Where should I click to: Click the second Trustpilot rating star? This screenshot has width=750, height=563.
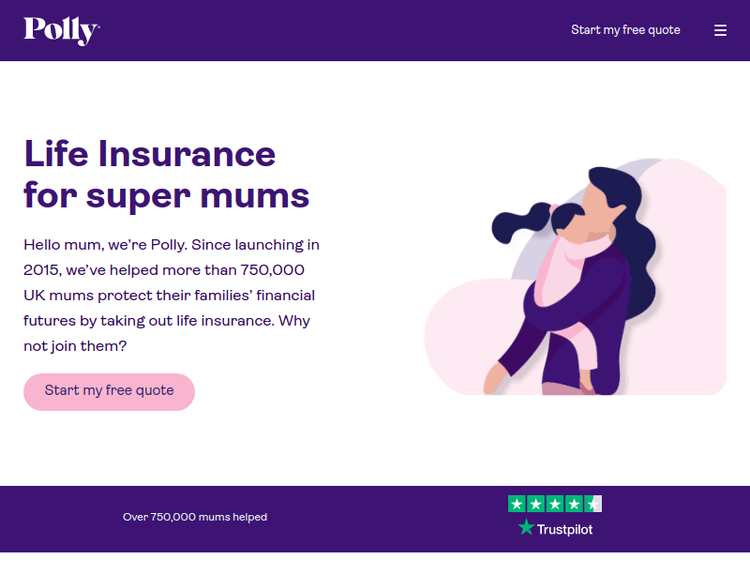coord(536,504)
